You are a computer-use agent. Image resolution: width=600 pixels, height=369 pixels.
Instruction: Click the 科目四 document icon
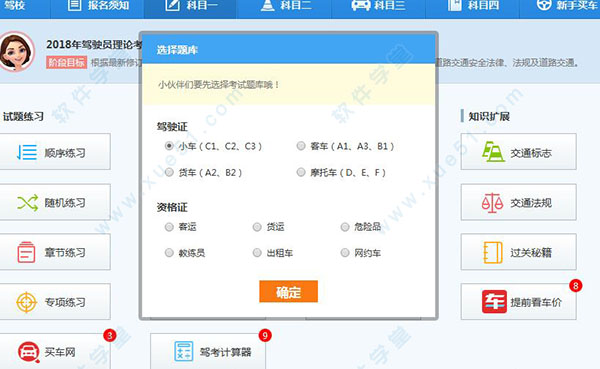coord(454,5)
